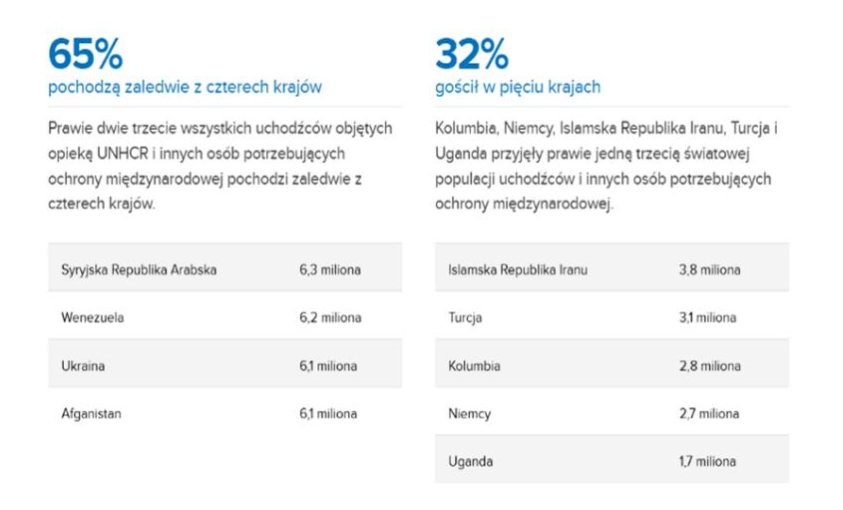Select the Niemcy table row
This screenshot has width=843, height=510.
point(612,412)
